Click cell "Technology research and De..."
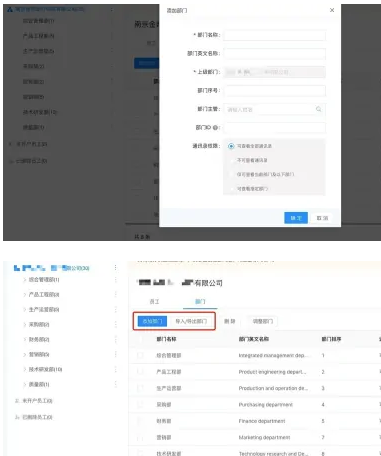 pyautogui.click(x=273, y=453)
